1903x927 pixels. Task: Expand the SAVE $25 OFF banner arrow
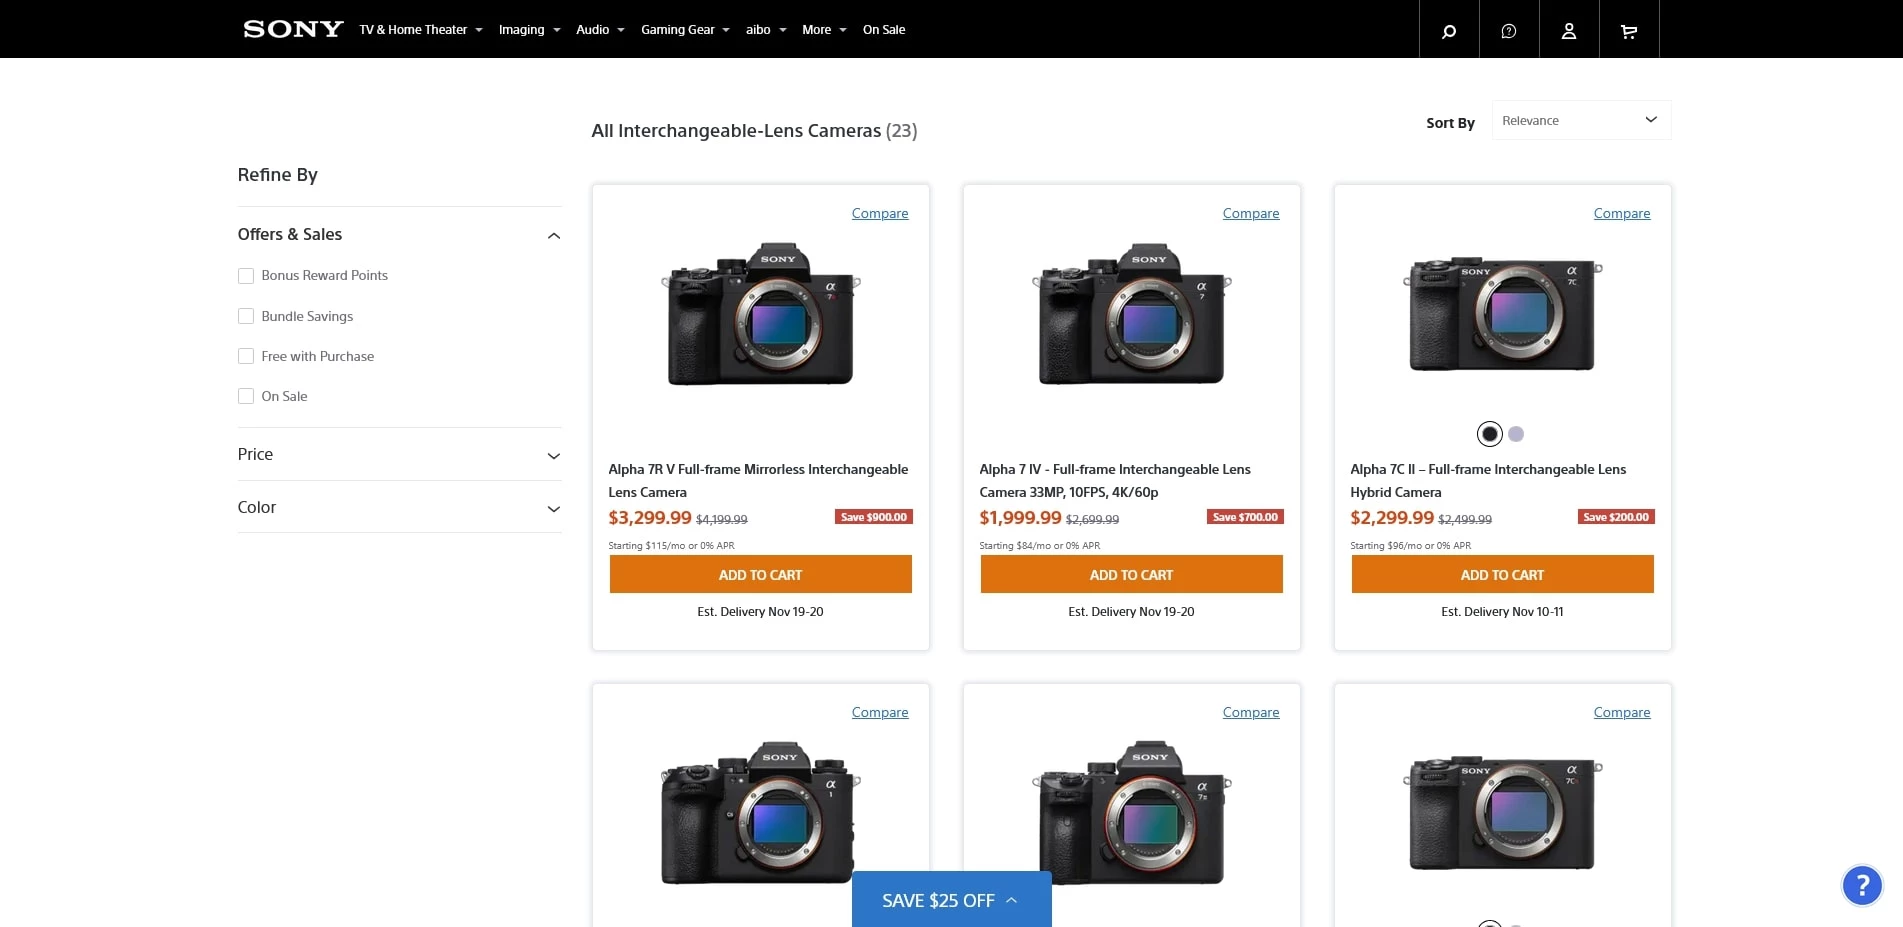pyautogui.click(x=1012, y=900)
